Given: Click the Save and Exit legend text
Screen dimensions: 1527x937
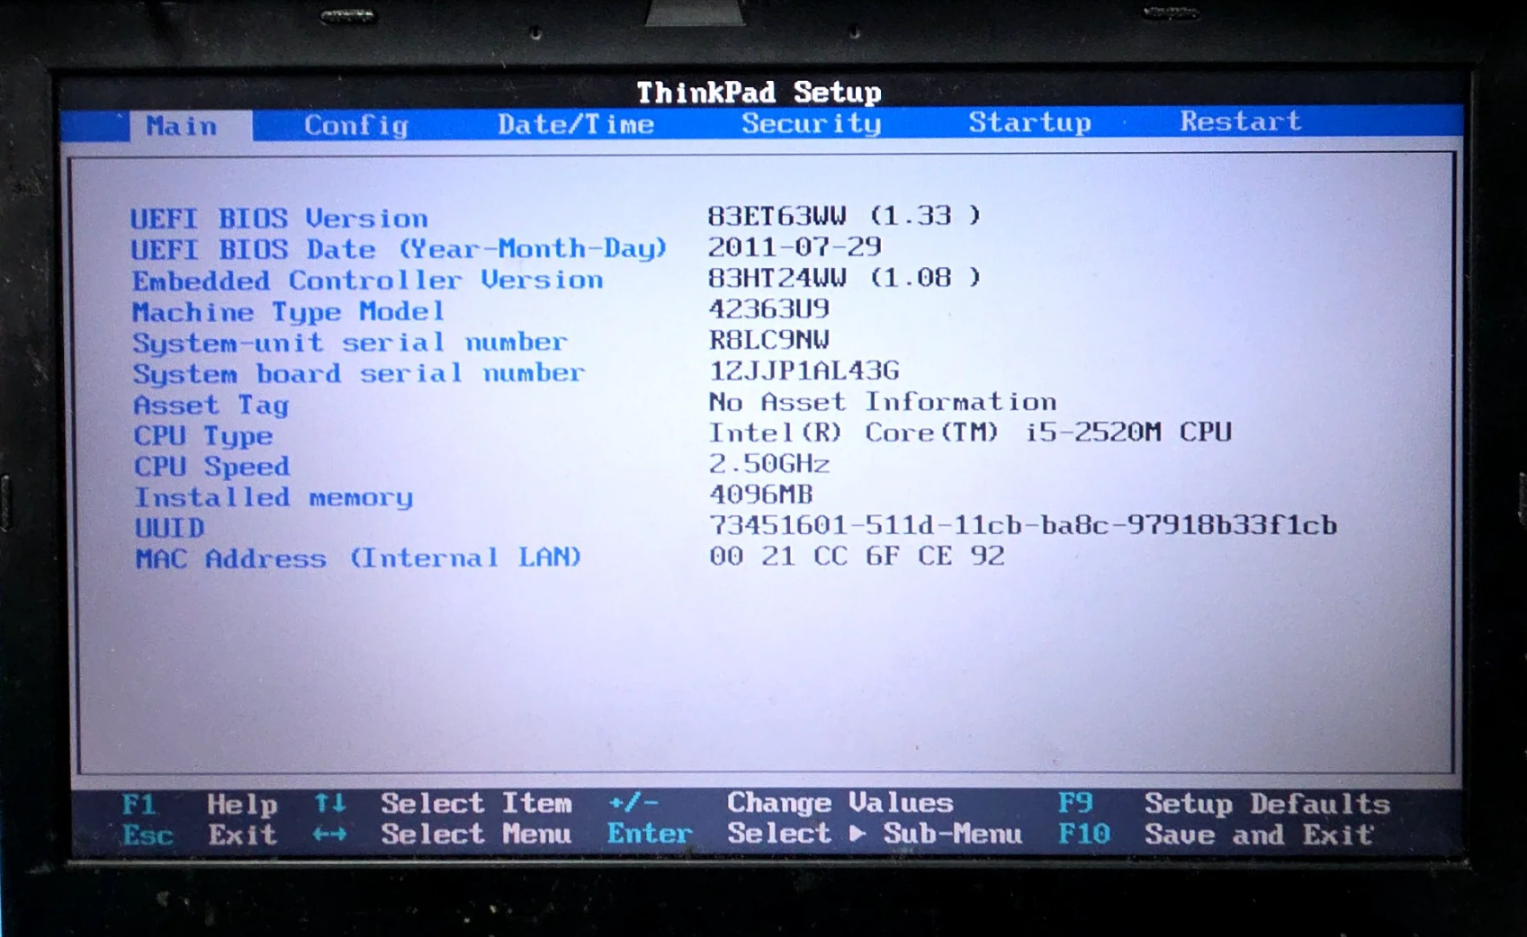Looking at the screenshot, I should pyautogui.click(x=1259, y=835).
